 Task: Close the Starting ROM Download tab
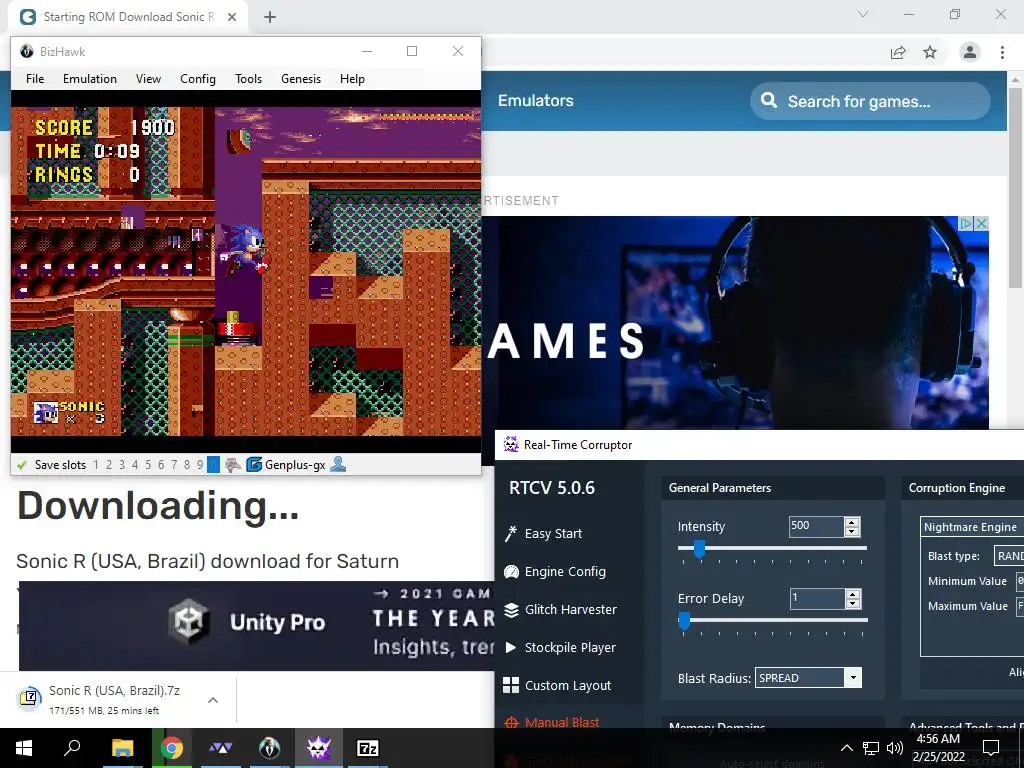pyautogui.click(x=232, y=17)
